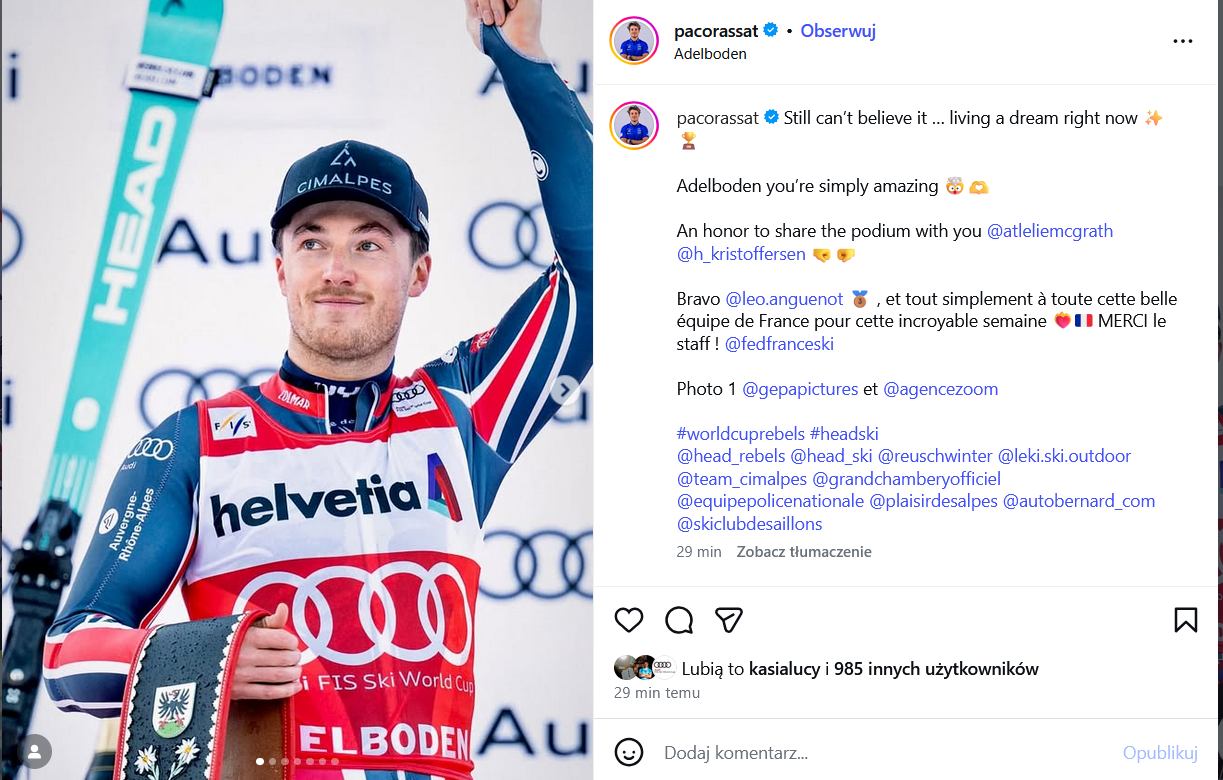Save the post with the bookmark icon
Viewport: 1223px width, 780px height.
(1185, 620)
